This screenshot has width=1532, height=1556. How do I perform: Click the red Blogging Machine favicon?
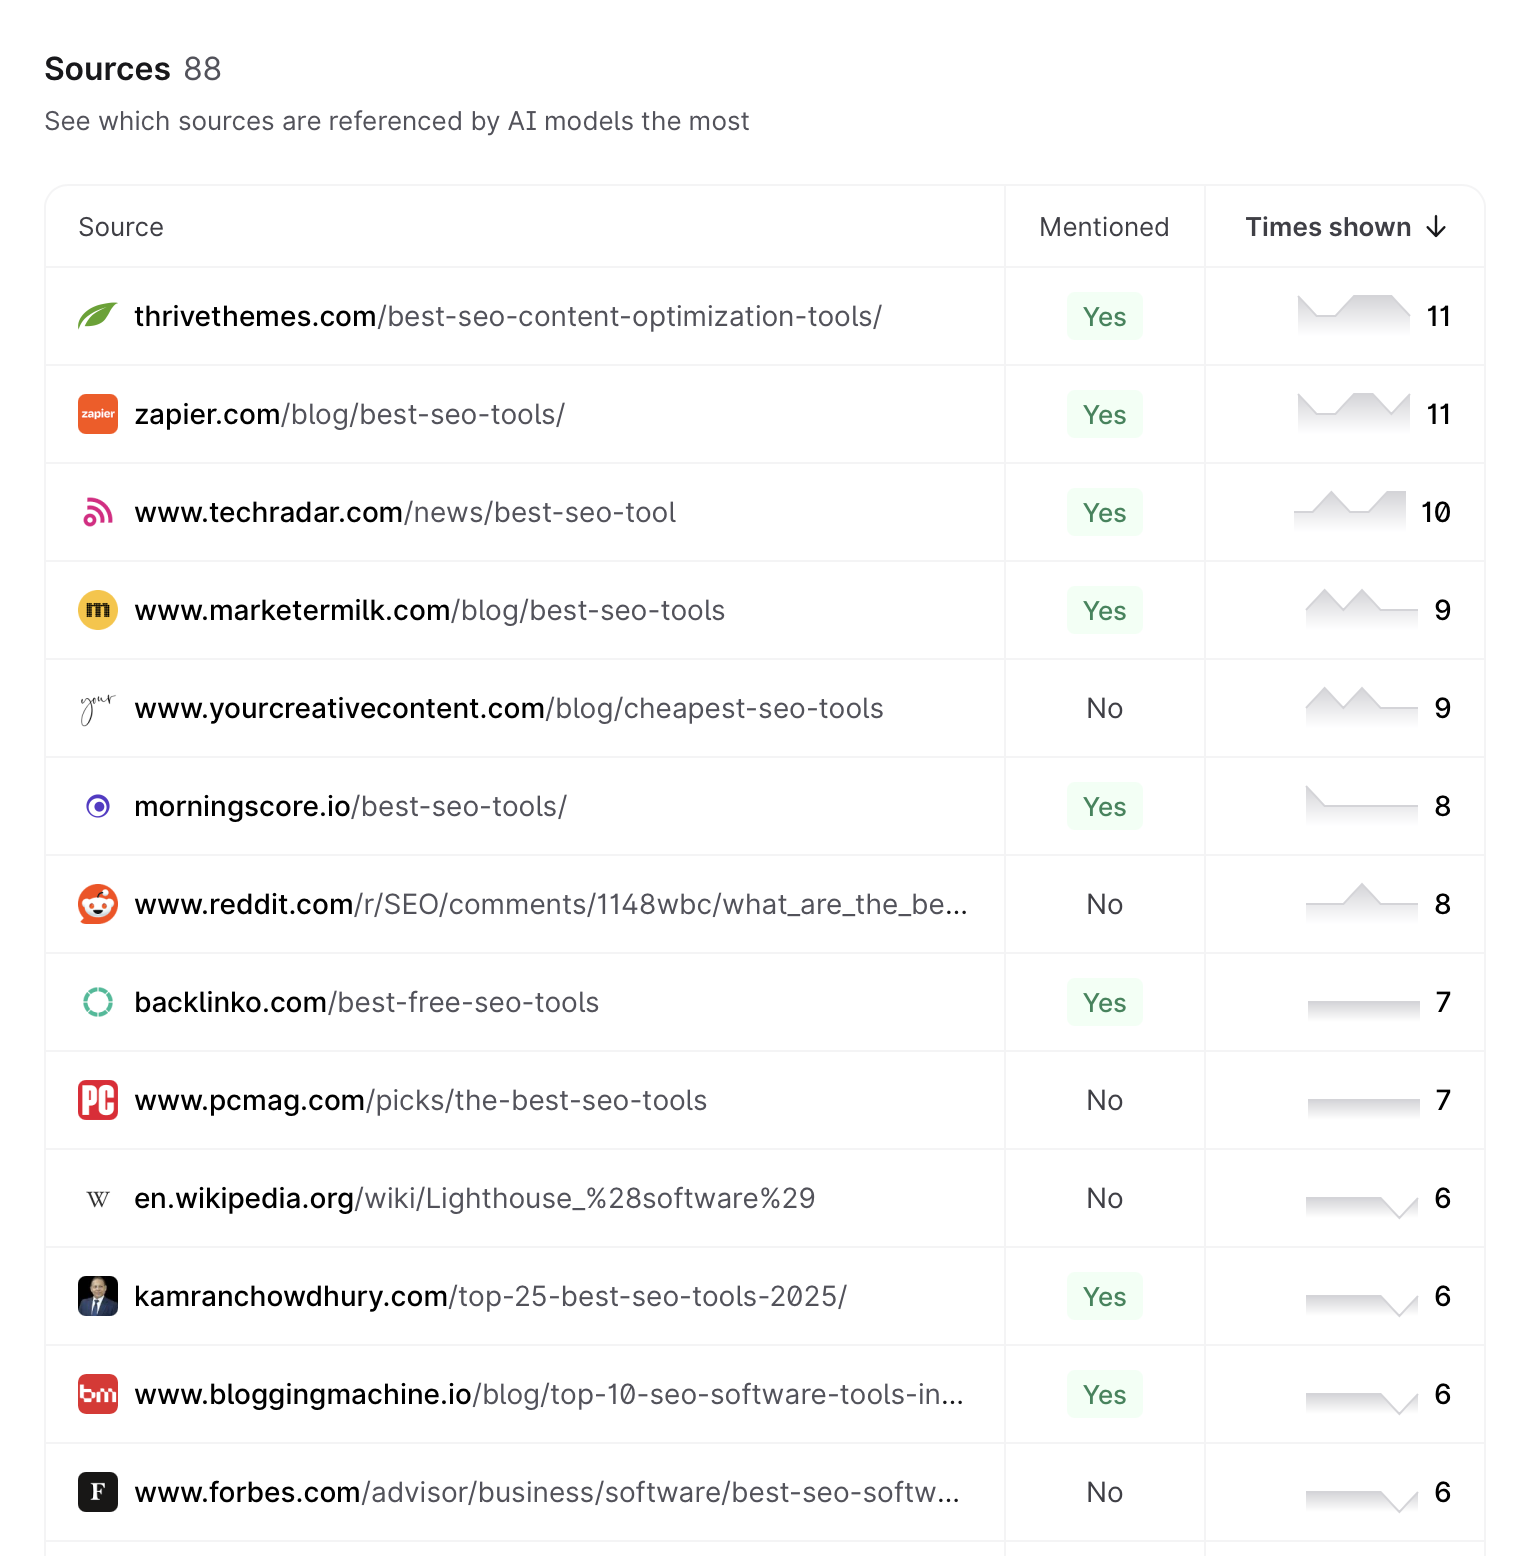[x=98, y=1394]
